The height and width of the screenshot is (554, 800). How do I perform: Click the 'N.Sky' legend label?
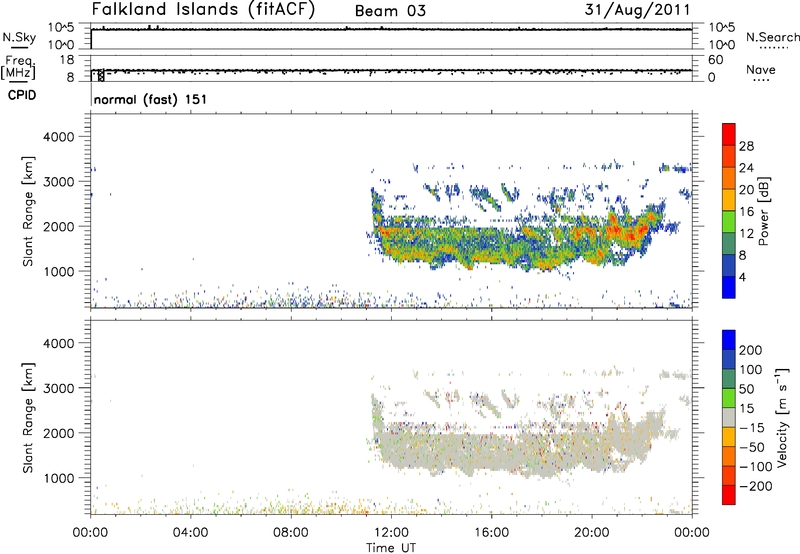tap(19, 37)
